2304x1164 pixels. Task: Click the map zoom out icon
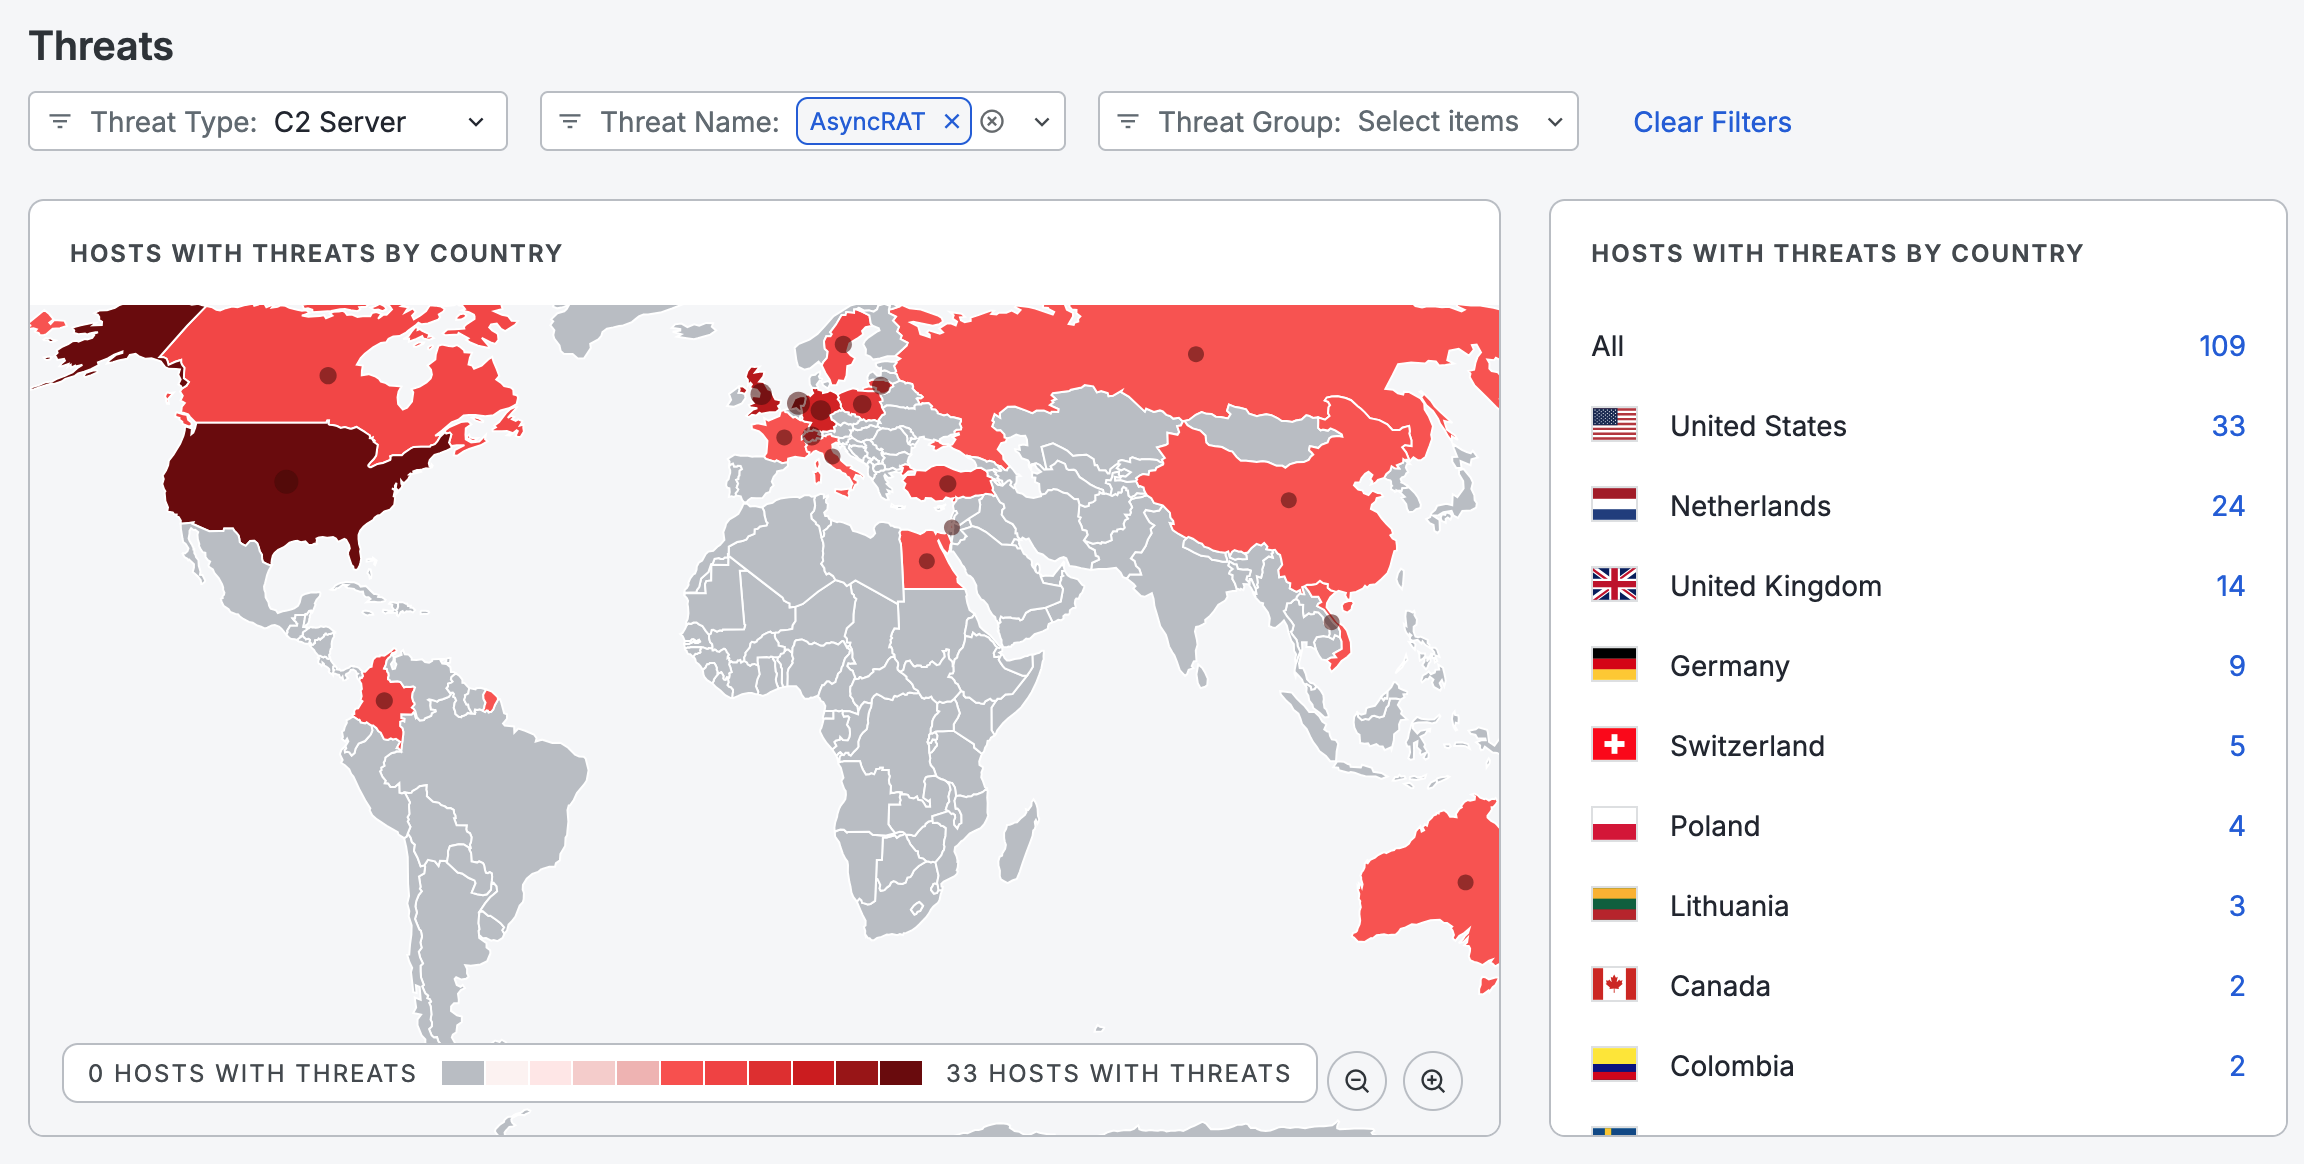click(1356, 1080)
